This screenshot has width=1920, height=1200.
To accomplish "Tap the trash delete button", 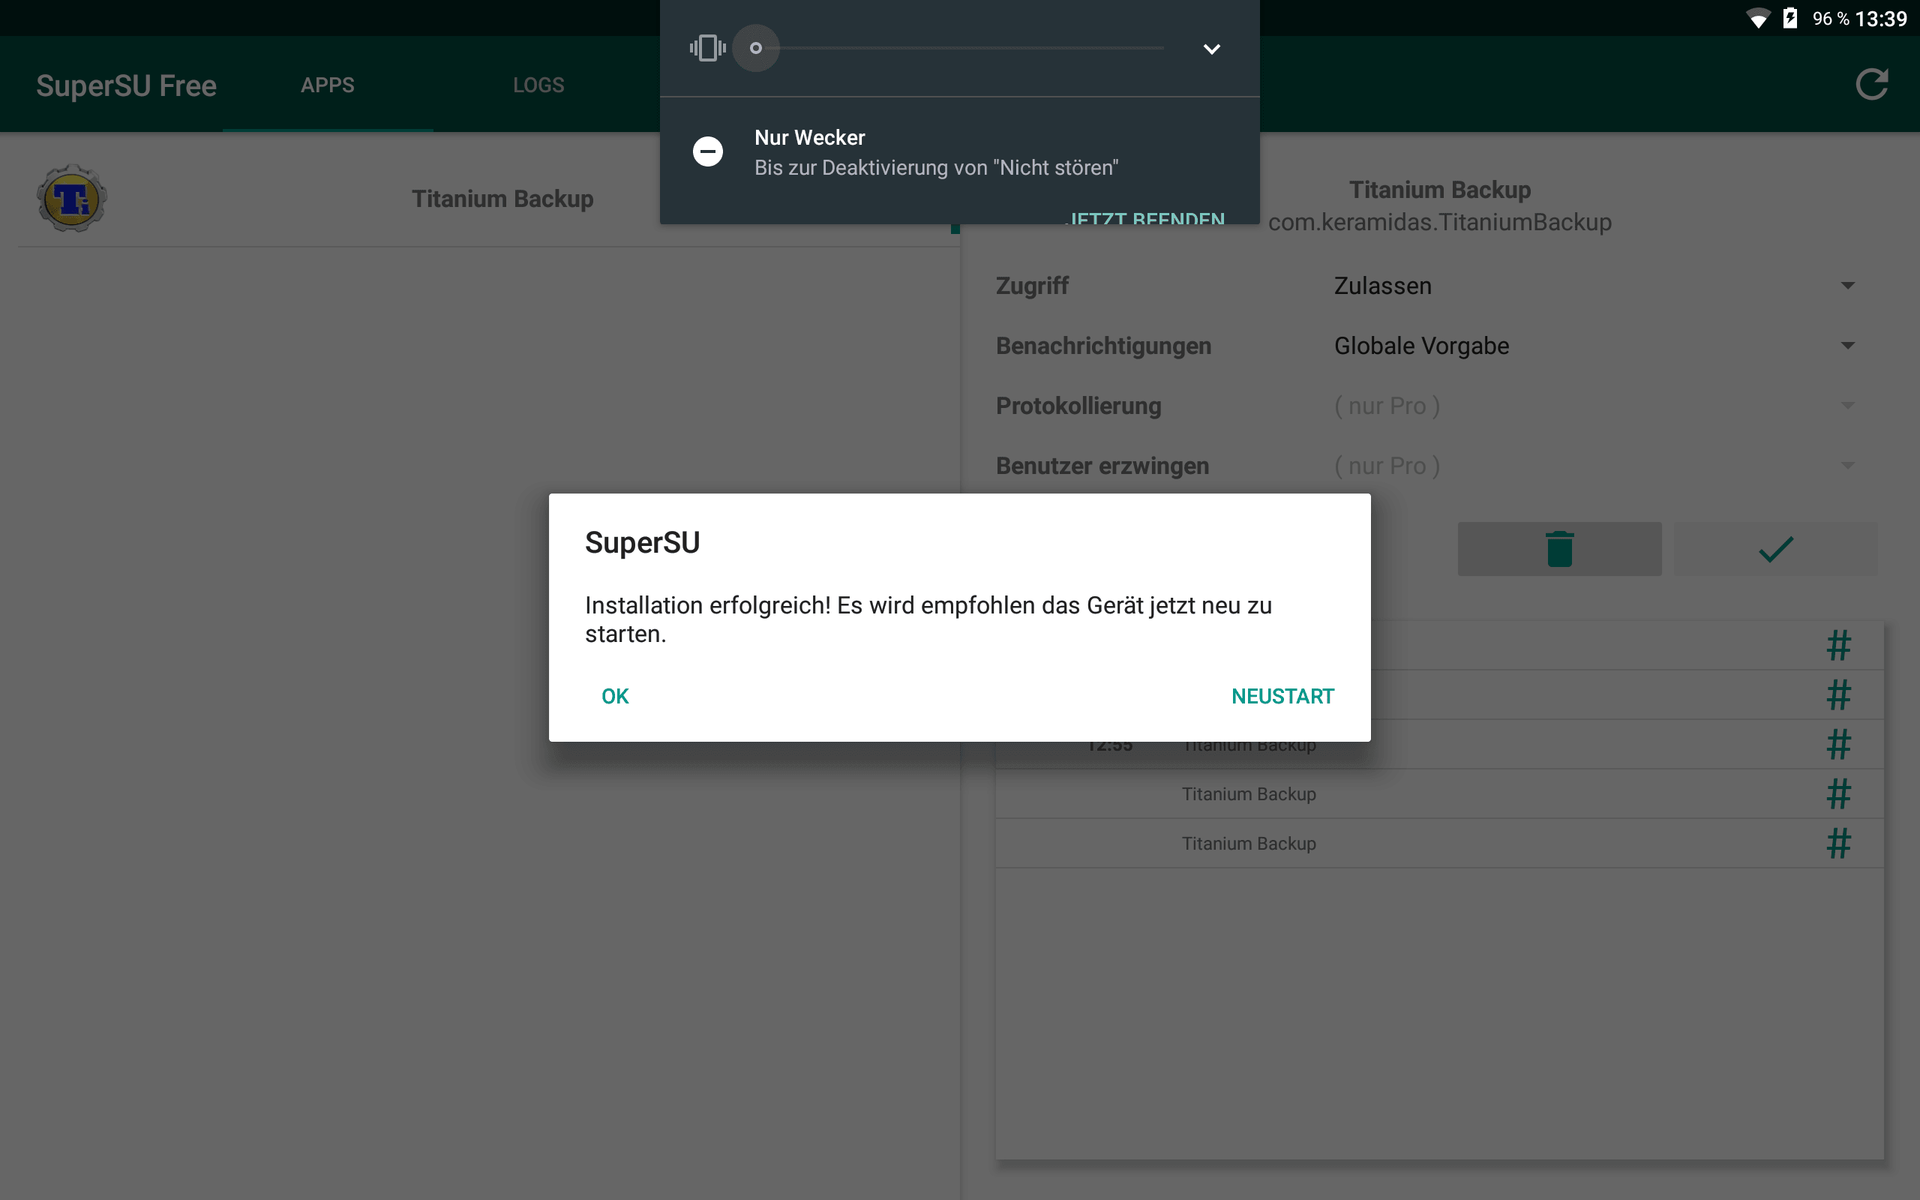I will pyautogui.click(x=1559, y=549).
